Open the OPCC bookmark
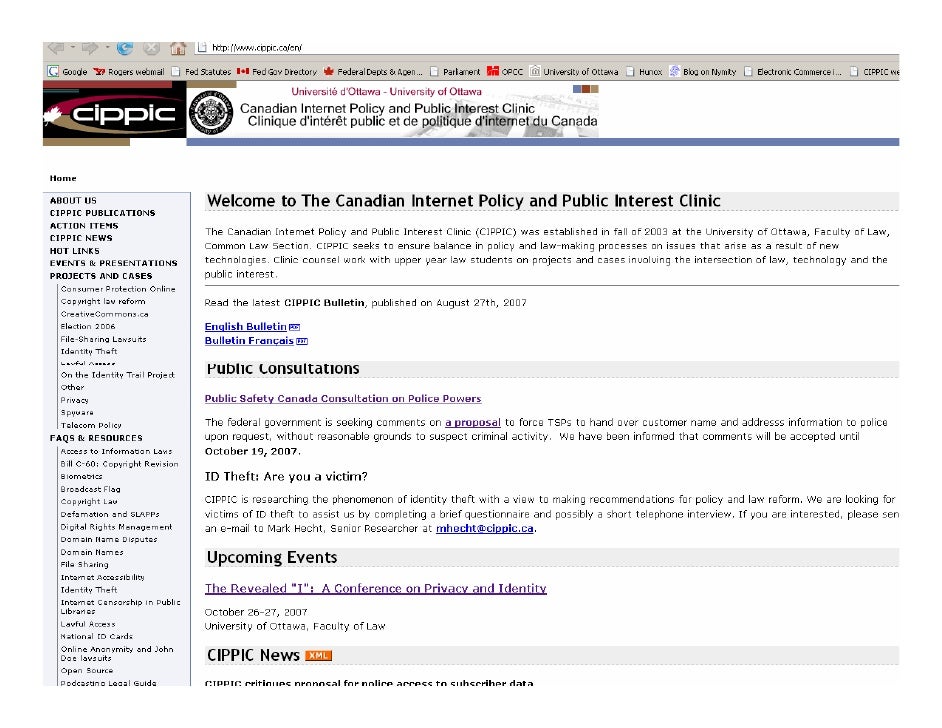The image size is (942, 728). [x=505, y=71]
